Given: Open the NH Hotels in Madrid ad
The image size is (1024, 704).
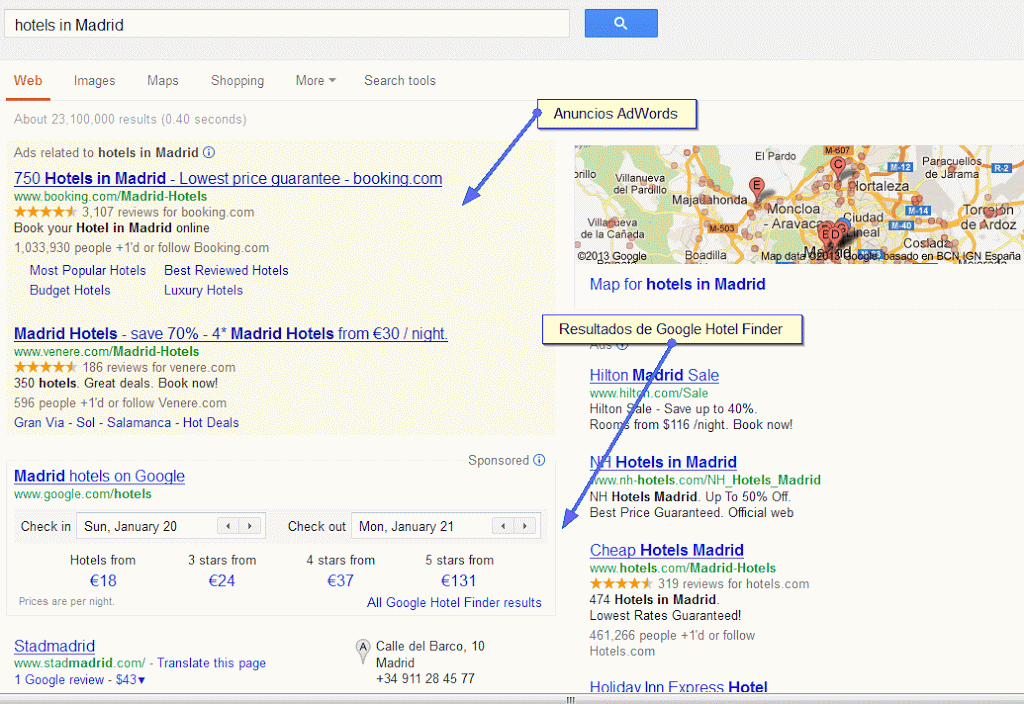Looking at the screenshot, I should click(663, 462).
